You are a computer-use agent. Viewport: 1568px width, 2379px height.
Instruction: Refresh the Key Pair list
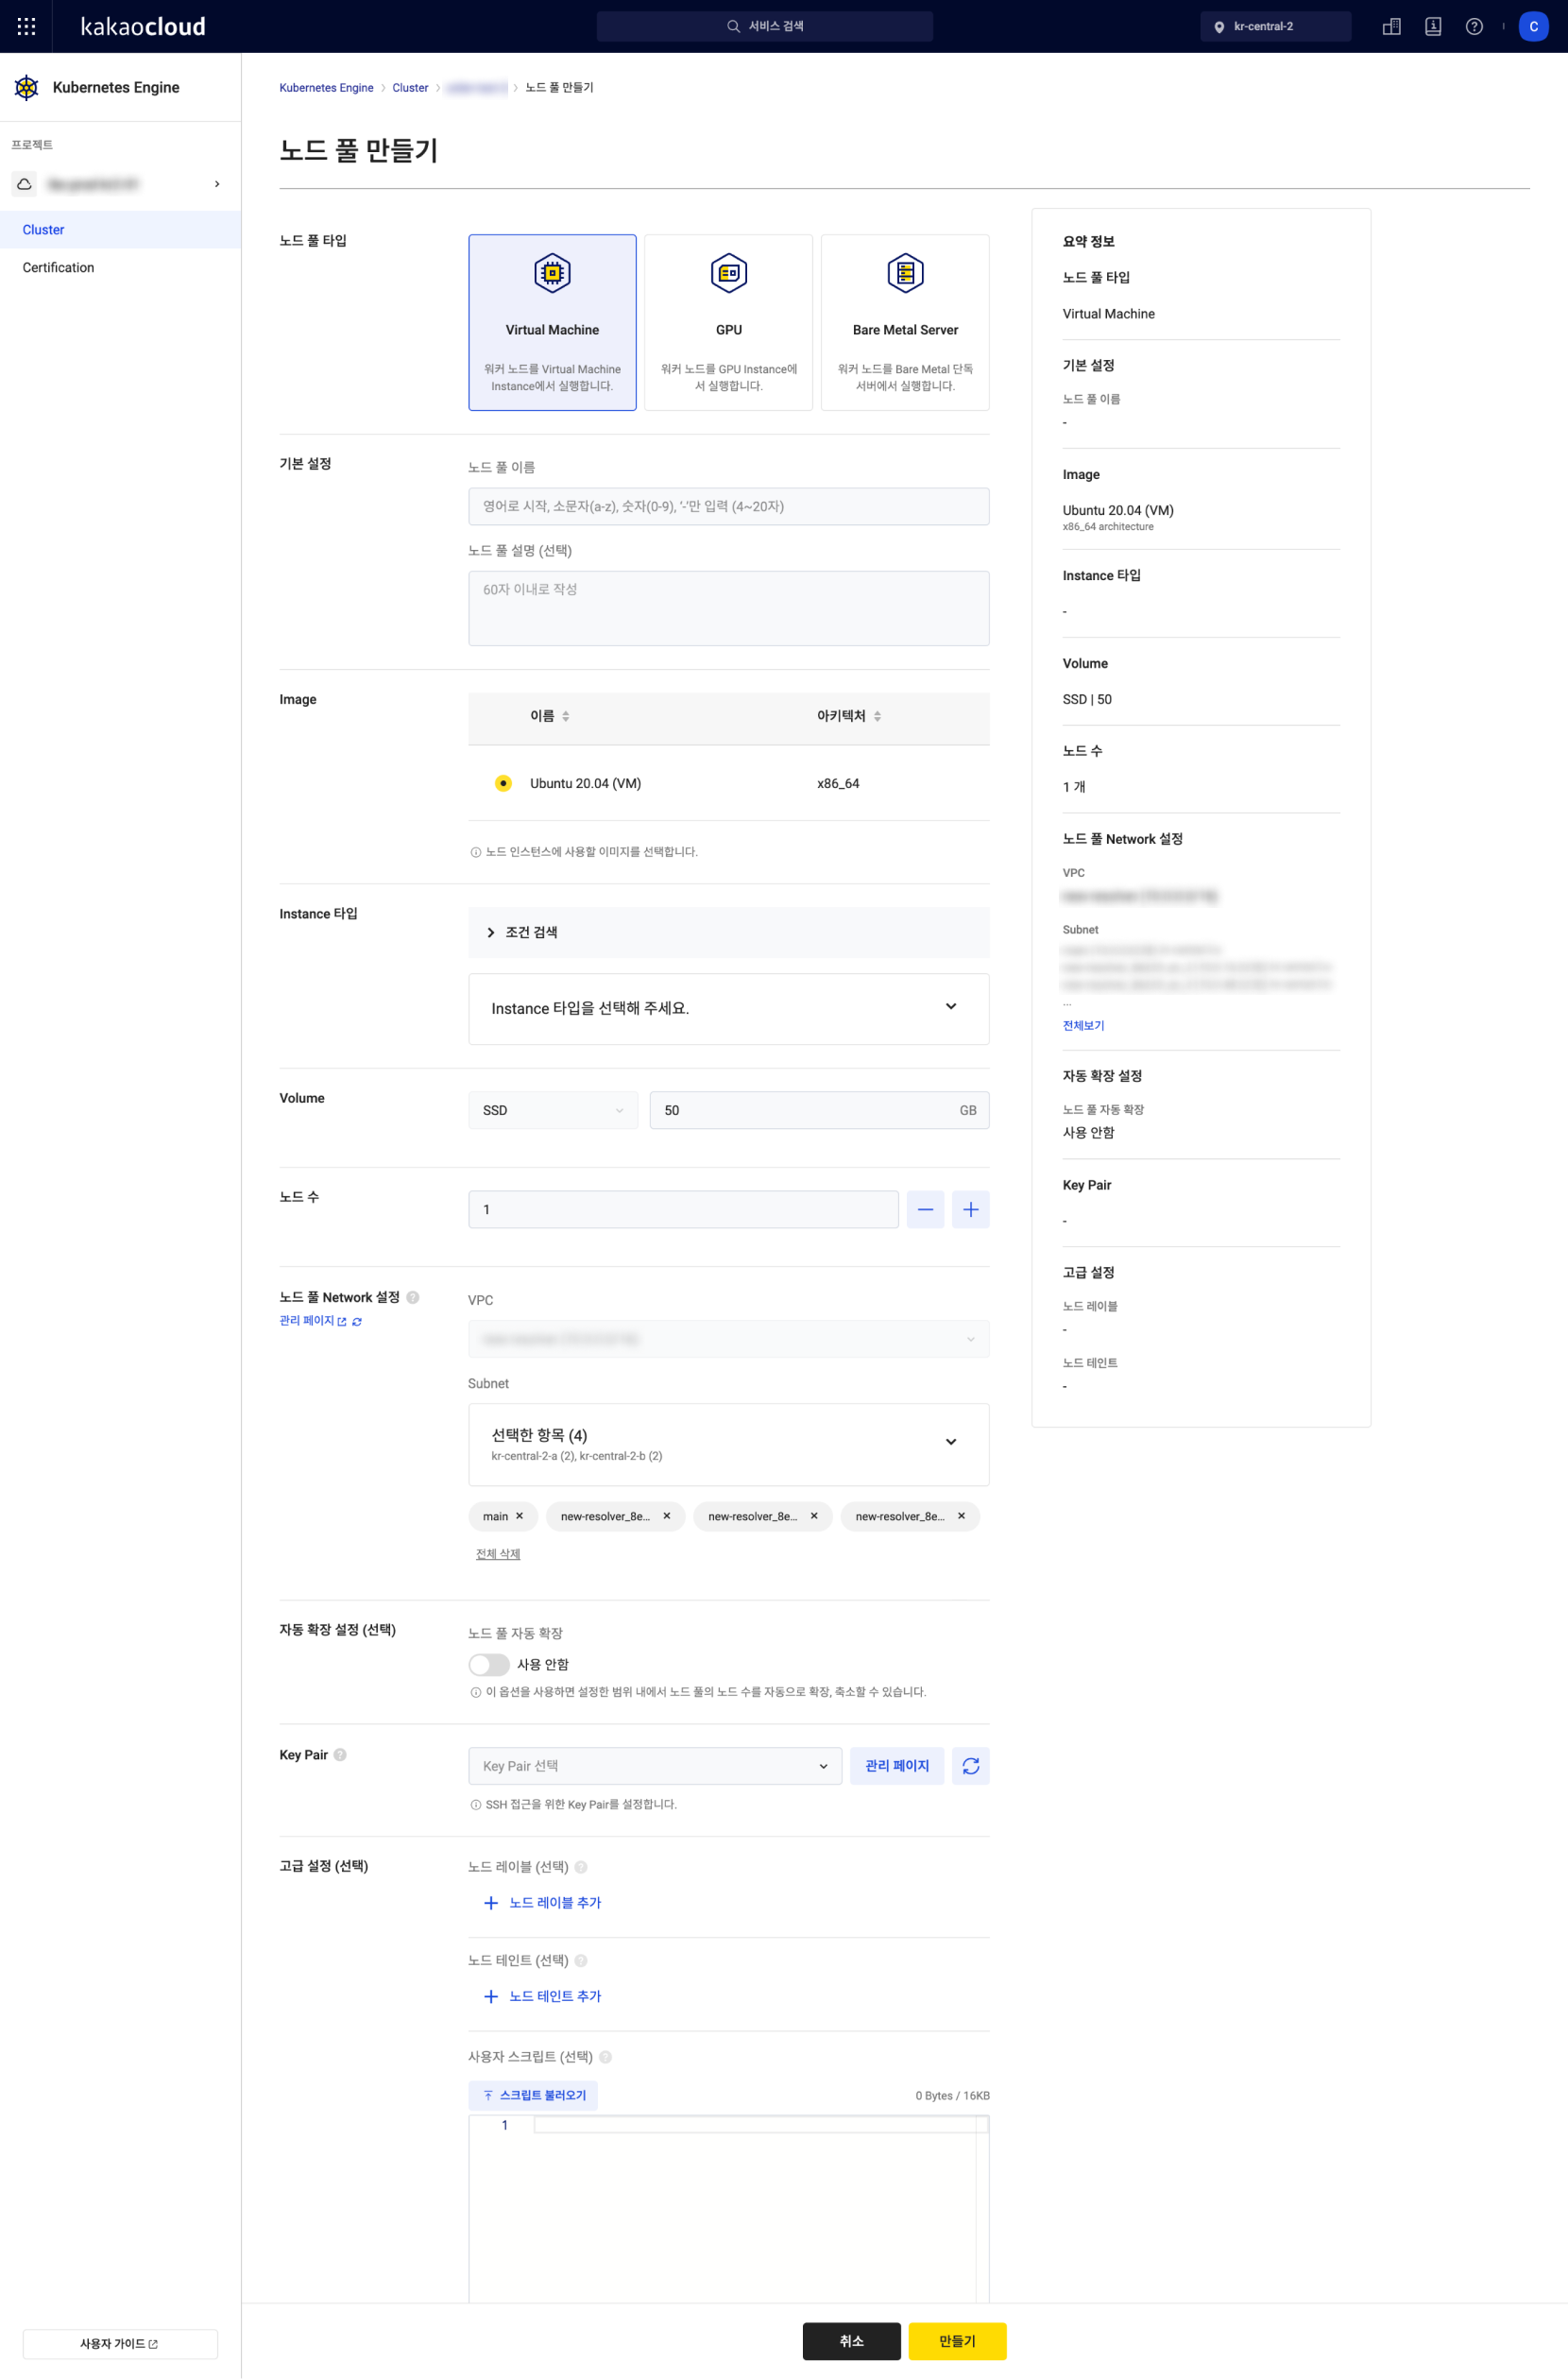(969, 1766)
